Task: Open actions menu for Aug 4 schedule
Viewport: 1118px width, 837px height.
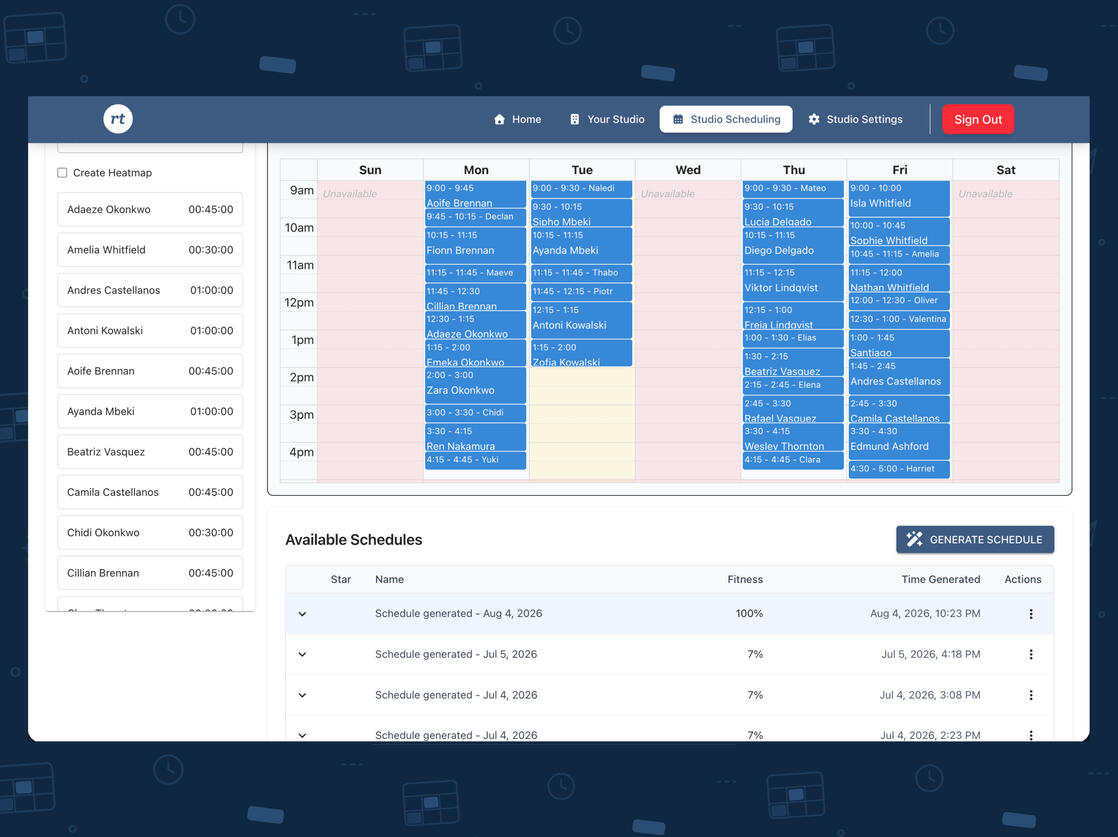Action: [1030, 614]
